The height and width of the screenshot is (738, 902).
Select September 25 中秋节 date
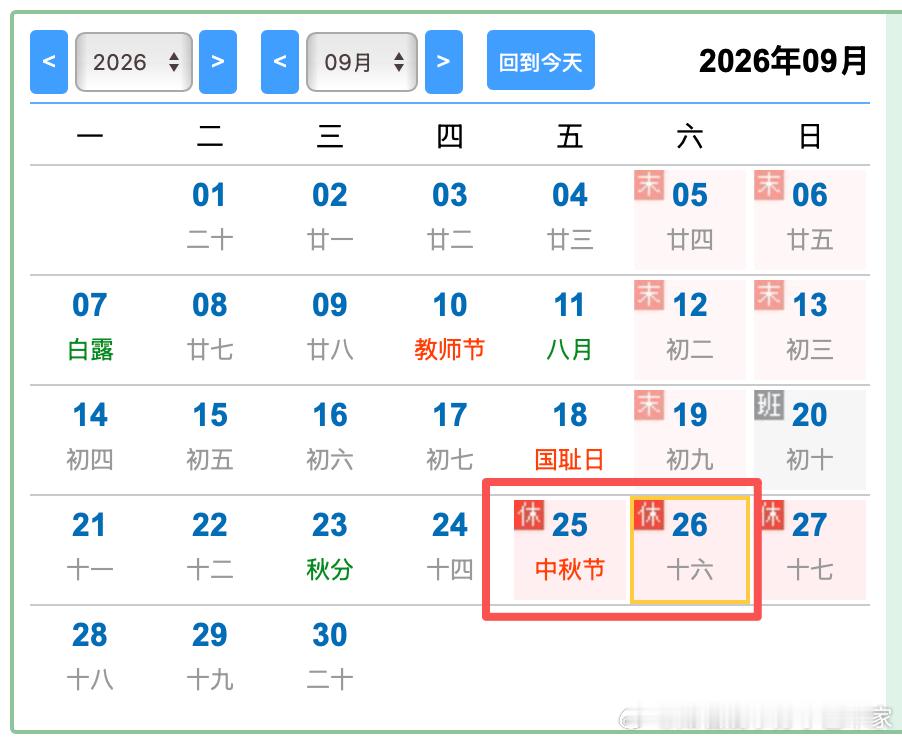click(x=570, y=549)
